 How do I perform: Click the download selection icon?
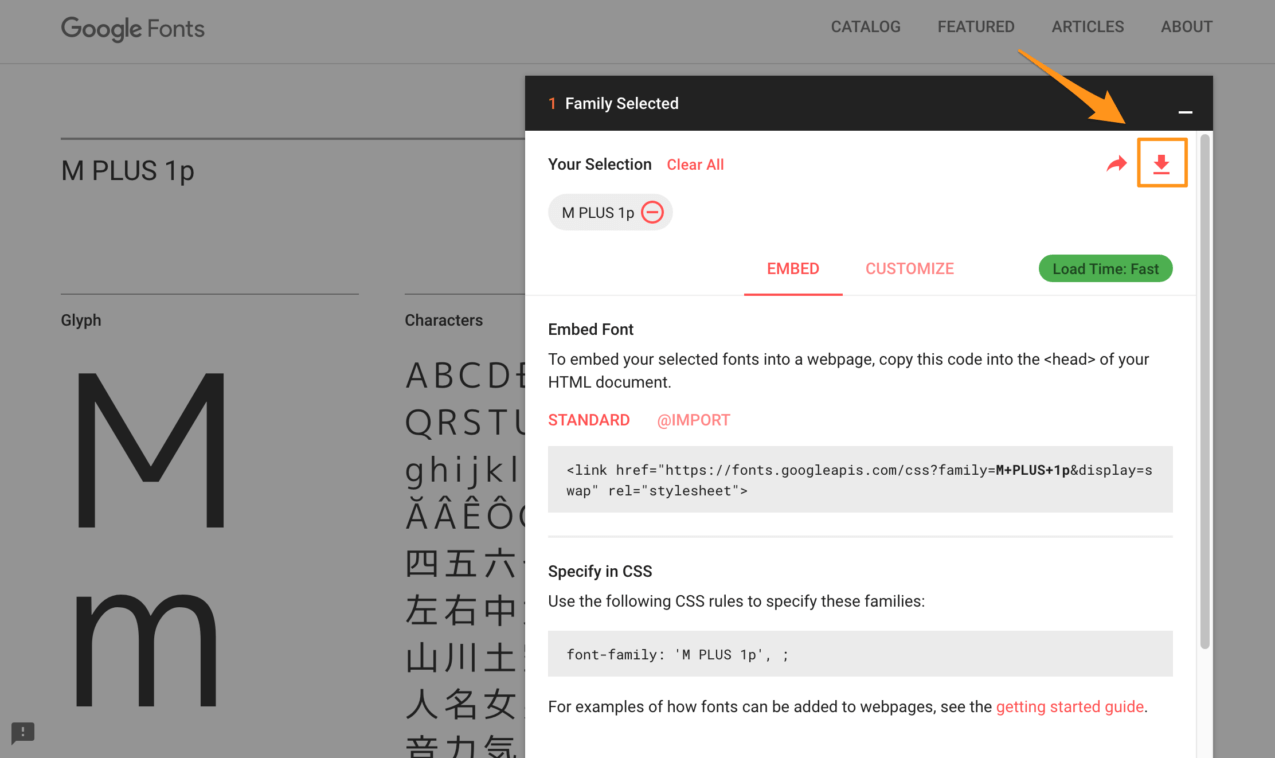(1161, 164)
